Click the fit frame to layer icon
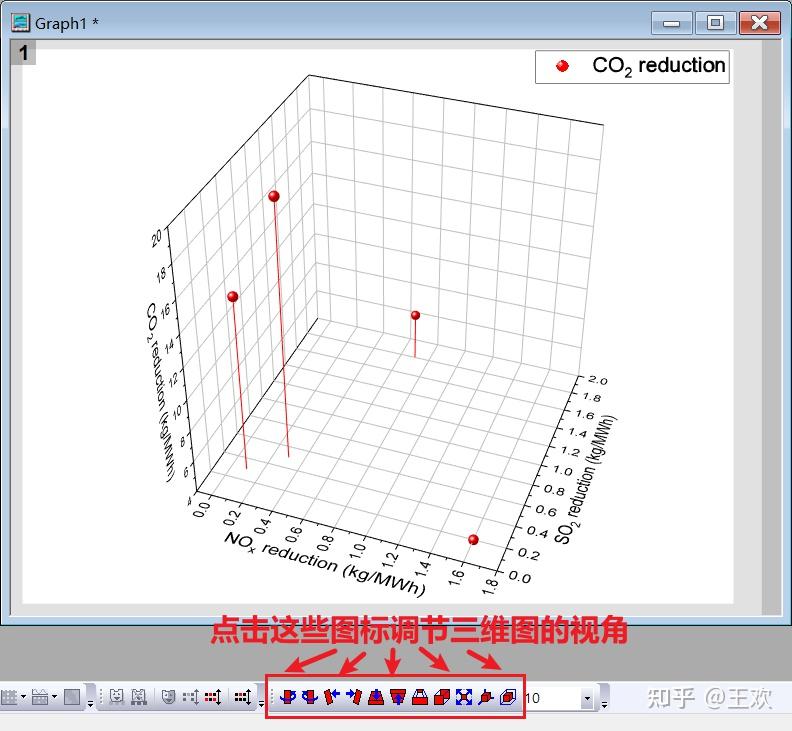Viewport: 792px width, 731px height. coord(464,697)
